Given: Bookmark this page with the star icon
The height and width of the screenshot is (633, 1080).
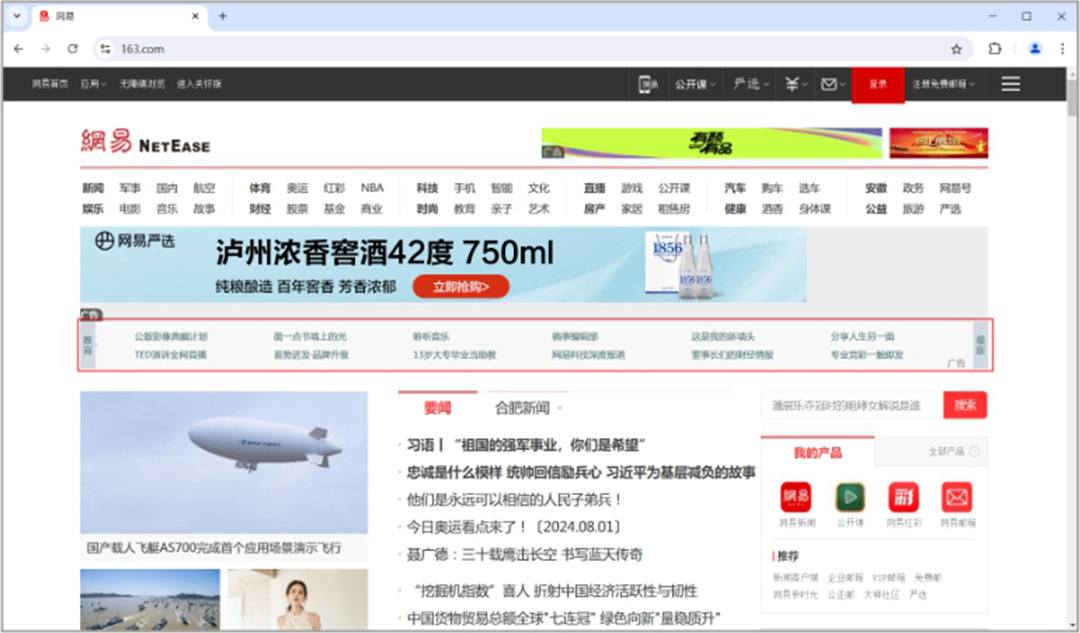Looking at the screenshot, I should point(956,48).
